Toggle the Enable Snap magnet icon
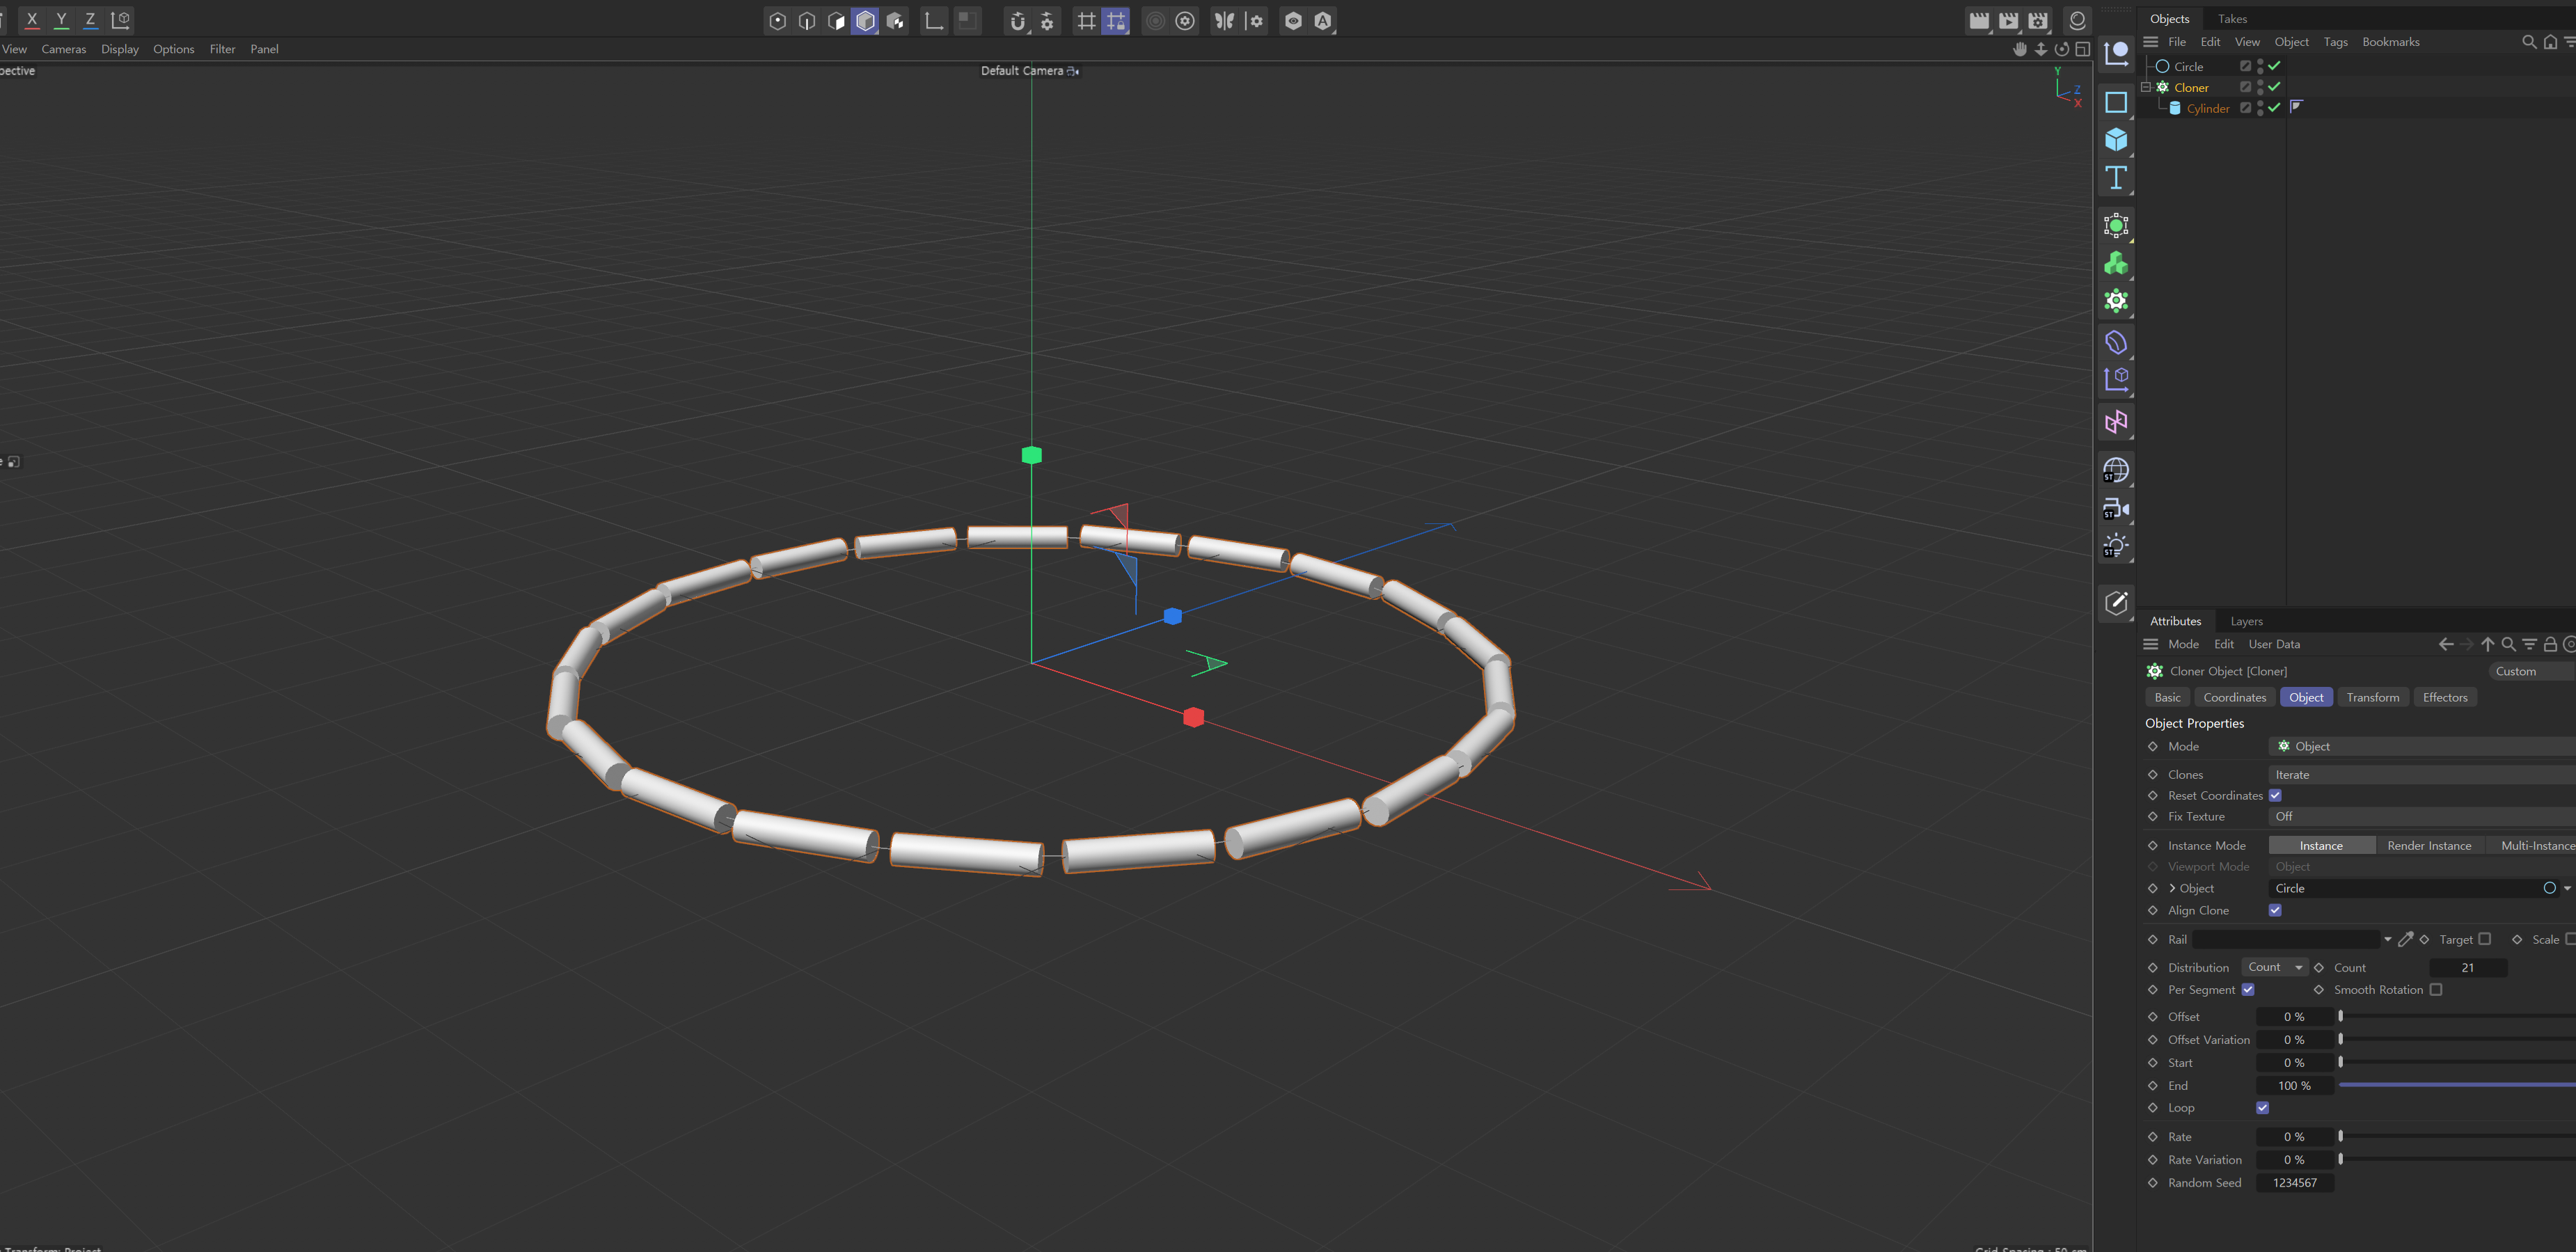The height and width of the screenshot is (1252, 2576). point(1017,20)
